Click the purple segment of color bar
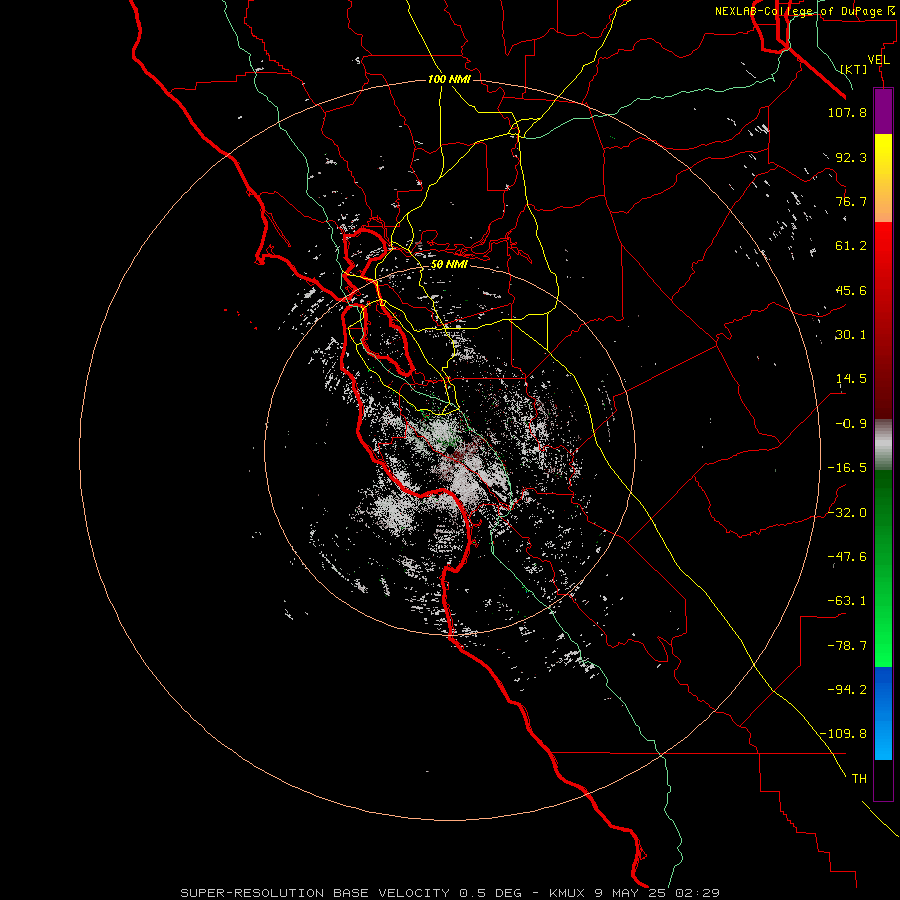The height and width of the screenshot is (900, 900). pyautogui.click(x=883, y=111)
